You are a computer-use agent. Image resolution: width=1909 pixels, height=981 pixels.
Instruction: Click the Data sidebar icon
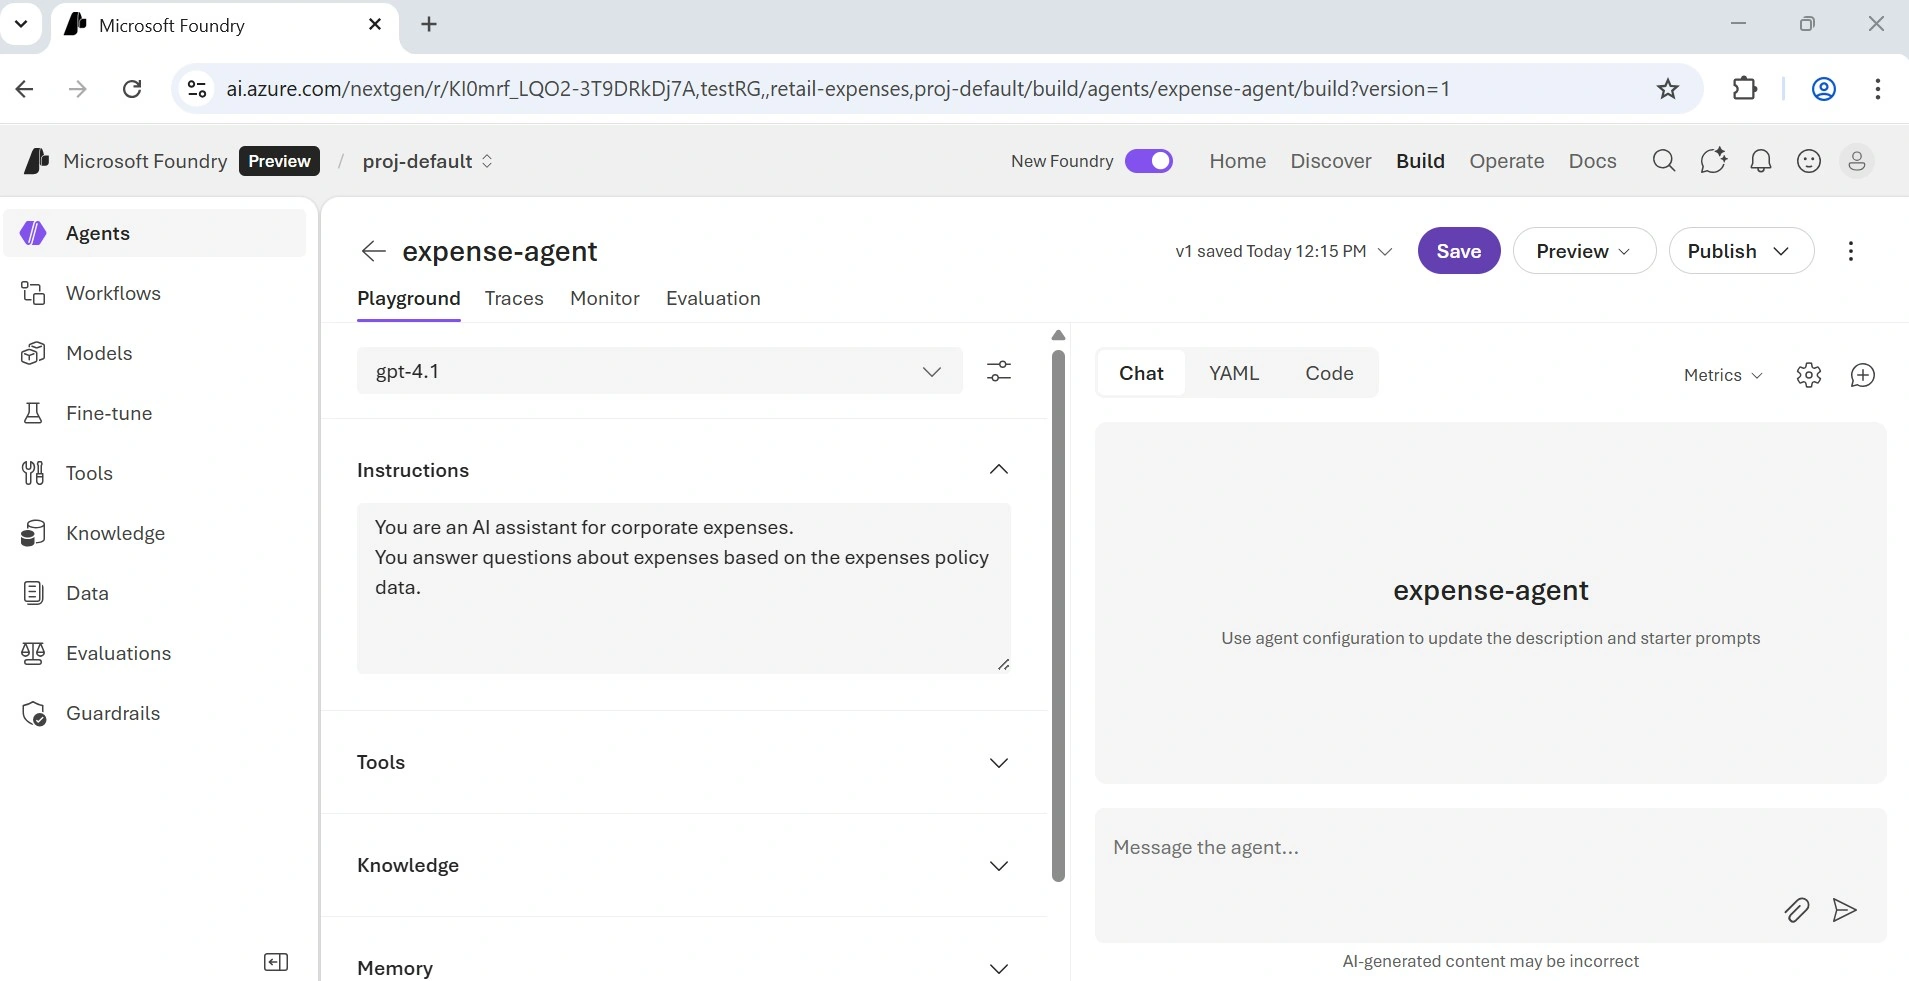(x=33, y=593)
